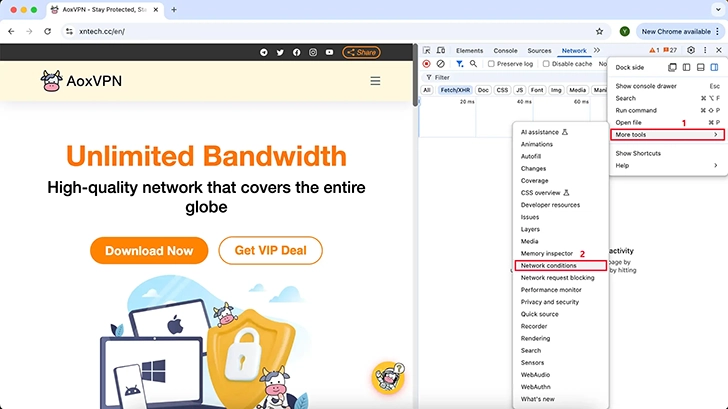Clear the network log
Viewport: 728px width, 409px height.
(x=440, y=63)
